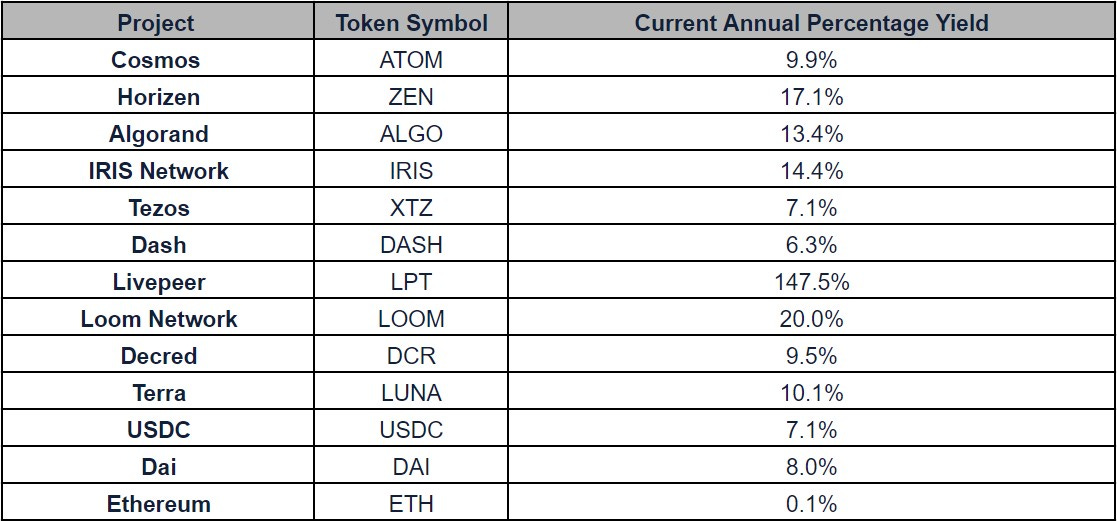1117x521 pixels.
Task: Click the Algorand project name
Action: pyautogui.click(x=158, y=134)
